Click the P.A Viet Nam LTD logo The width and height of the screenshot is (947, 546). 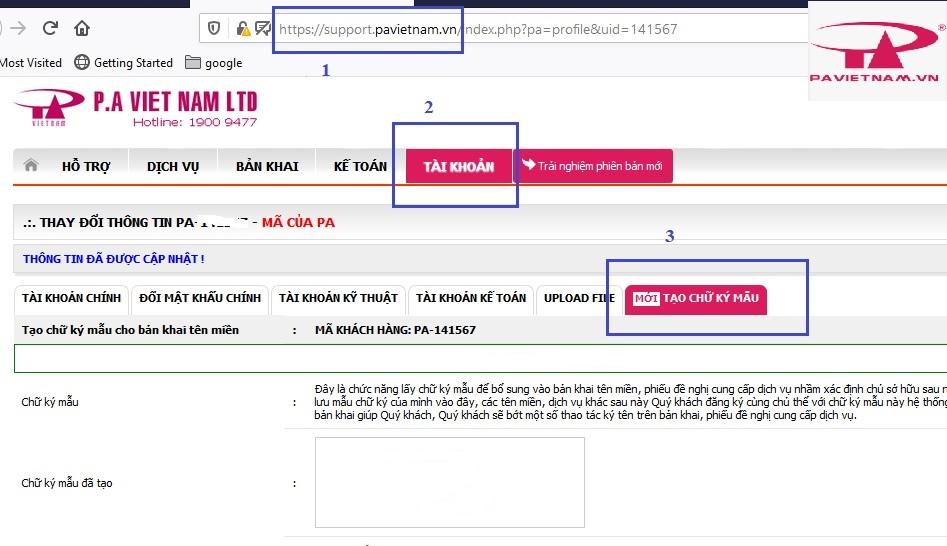click(x=136, y=108)
